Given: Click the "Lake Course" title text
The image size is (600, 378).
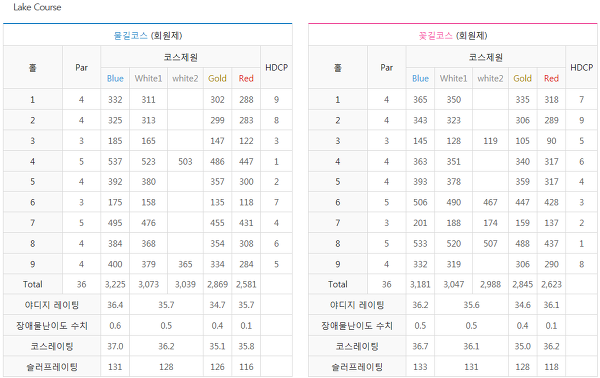Looking at the screenshot, I should [37, 7].
